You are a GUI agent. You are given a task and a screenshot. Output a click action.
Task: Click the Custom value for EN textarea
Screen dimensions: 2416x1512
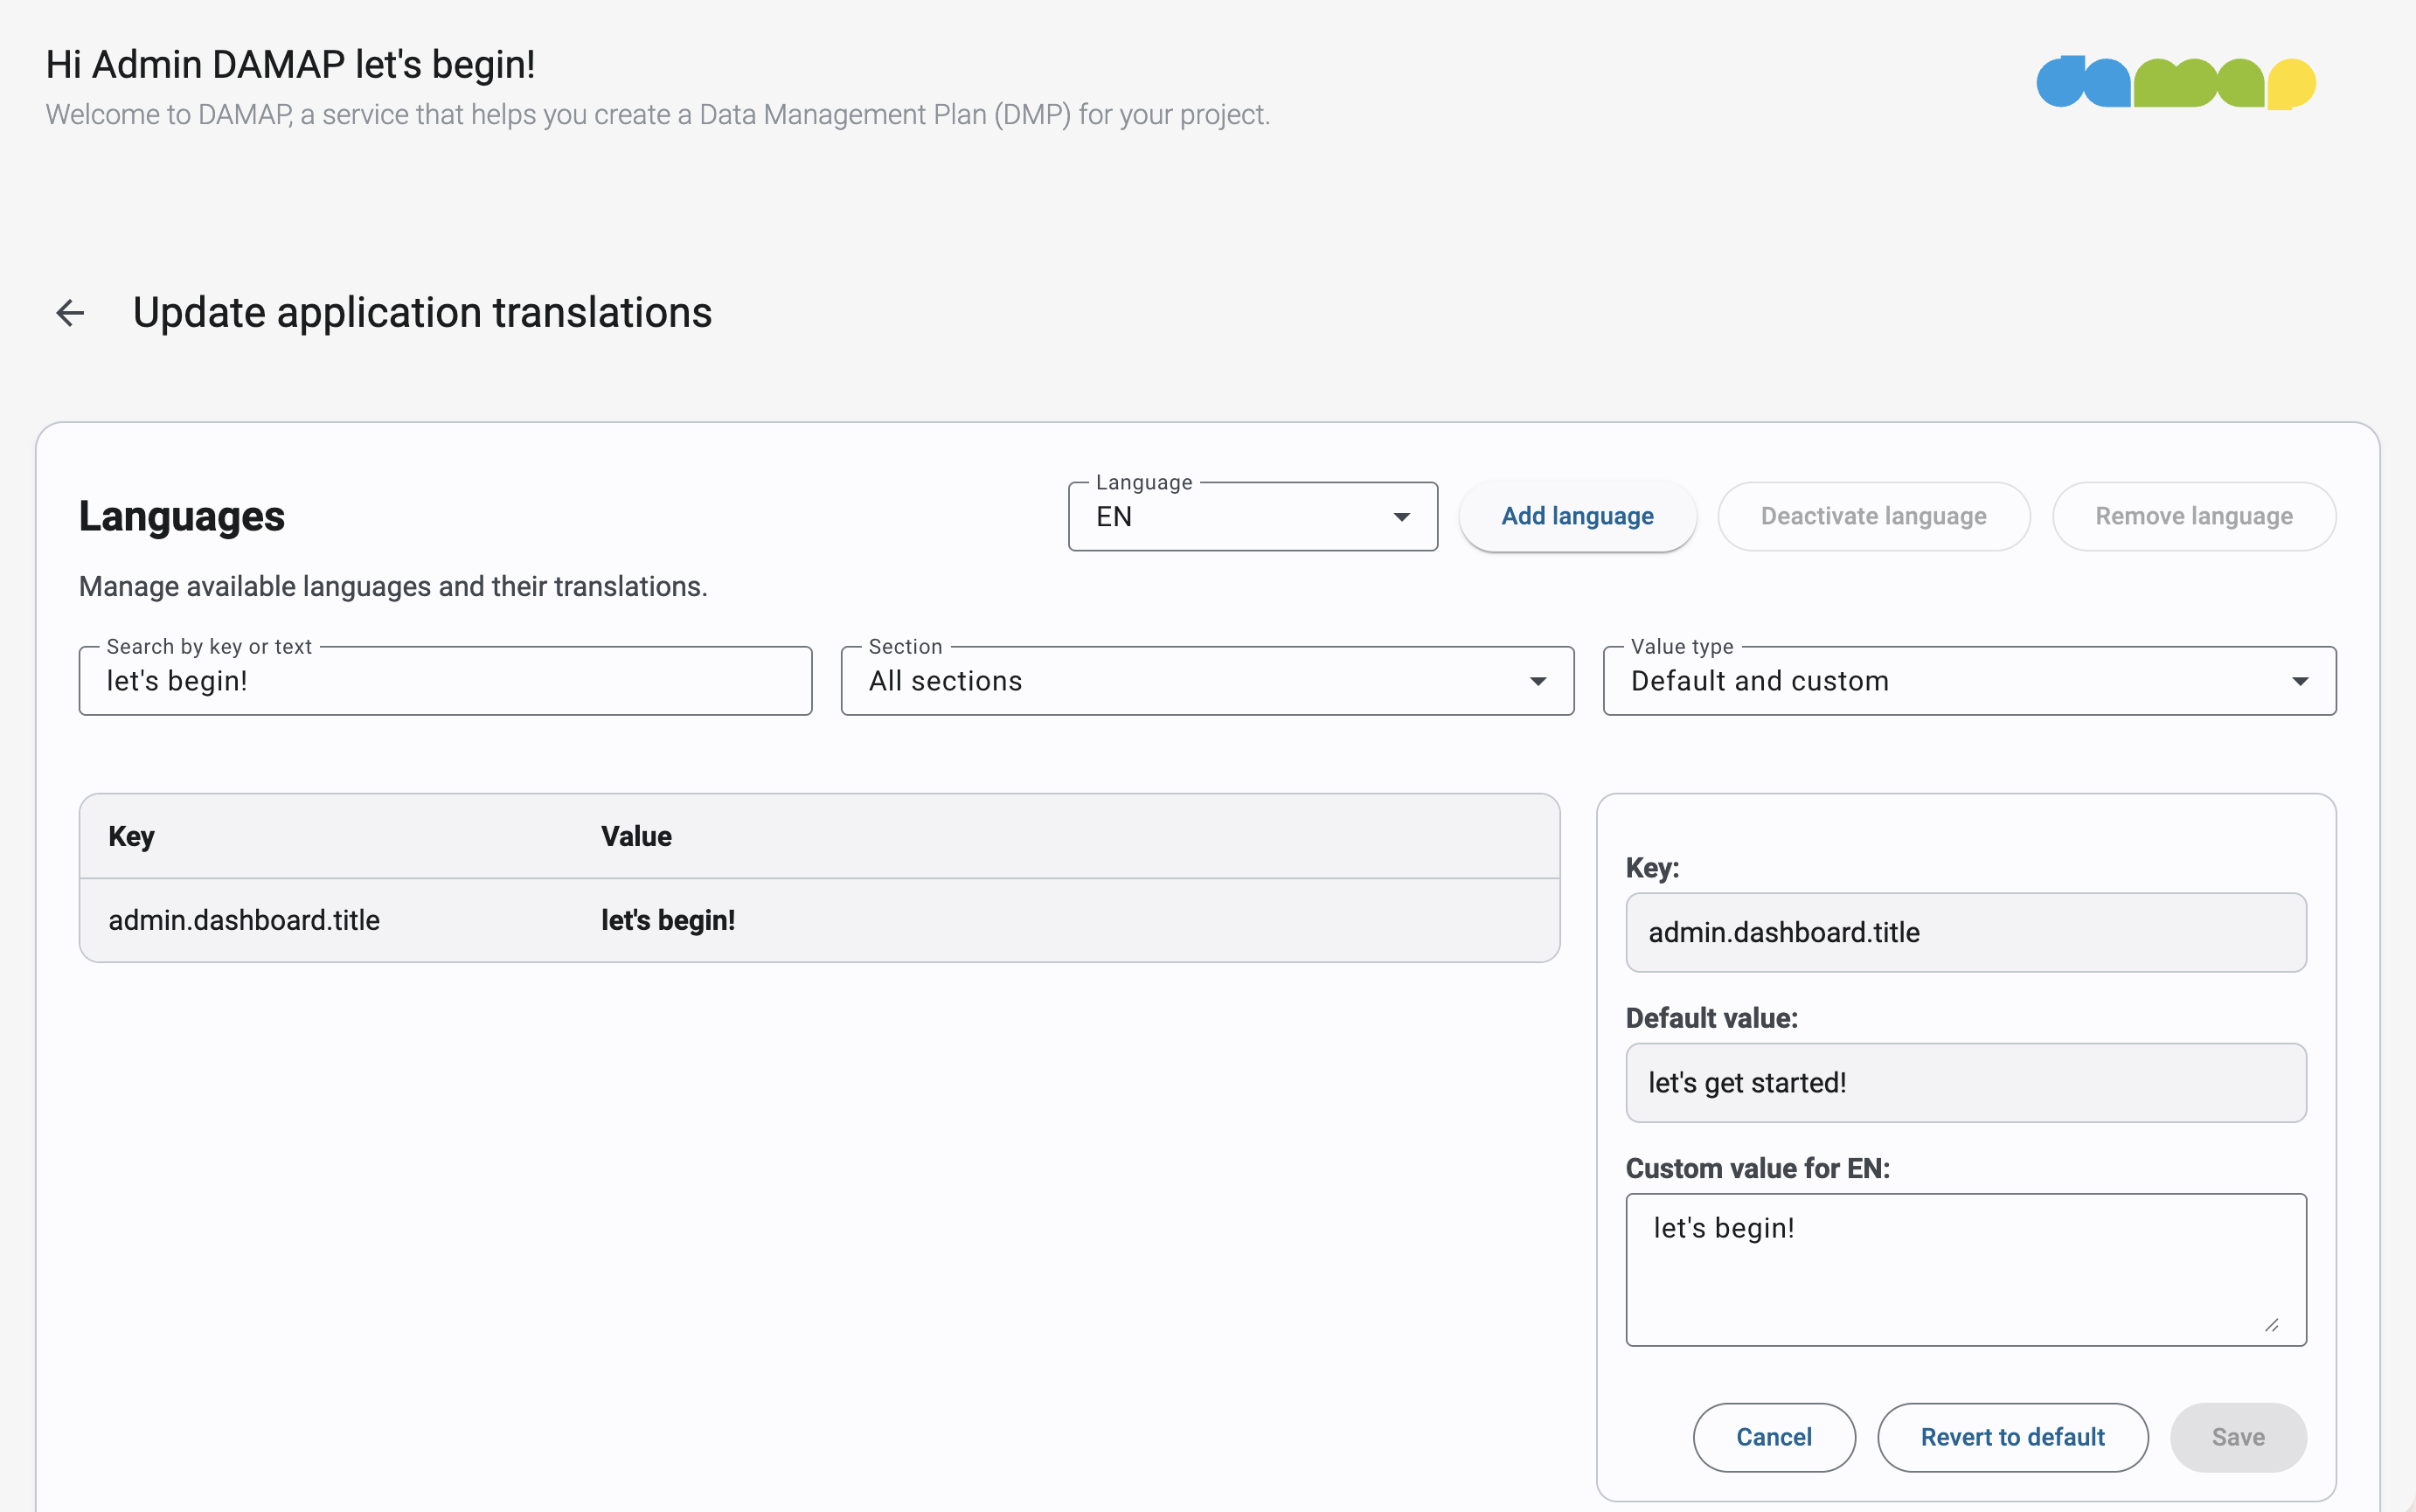(x=1966, y=1269)
